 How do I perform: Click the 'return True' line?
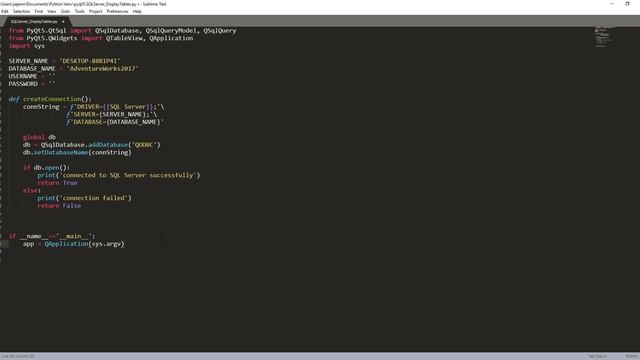pyautogui.click(x=57, y=183)
